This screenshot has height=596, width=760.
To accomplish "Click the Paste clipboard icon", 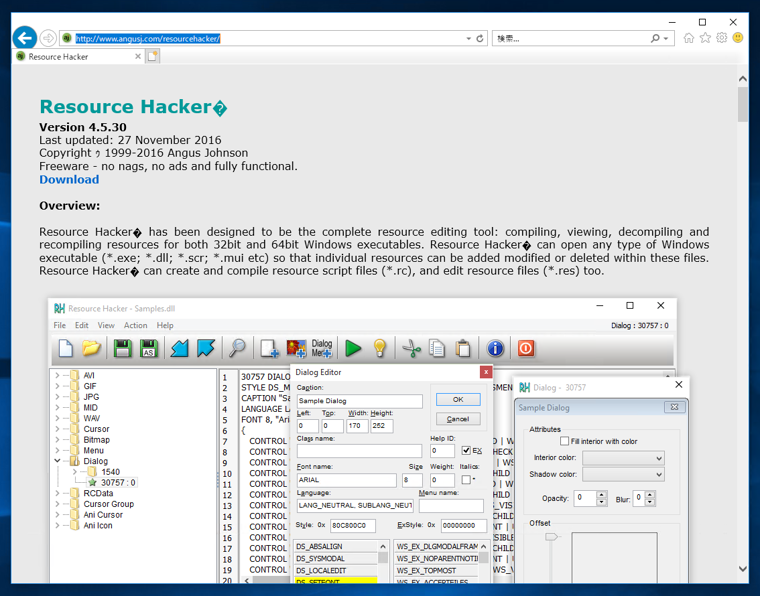I will pyautogui.click(x=463, y=348).
